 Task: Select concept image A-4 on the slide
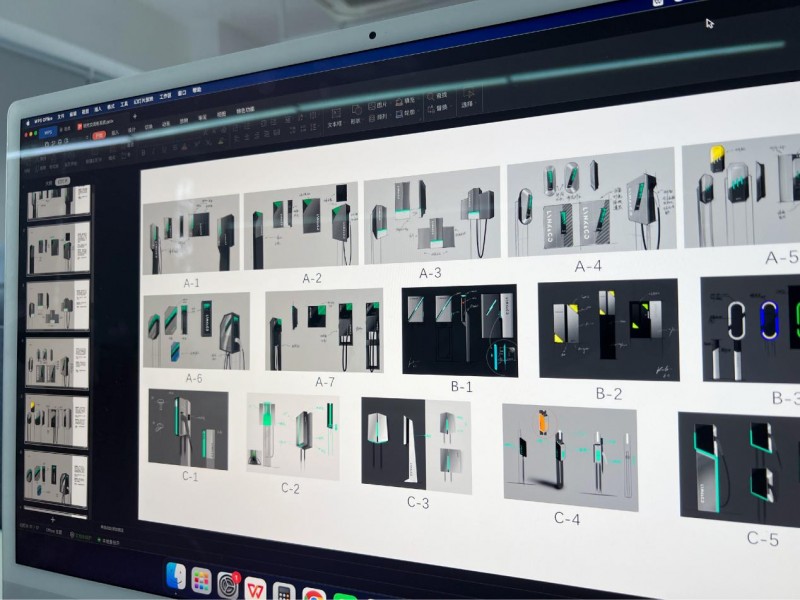click(591, 203)
